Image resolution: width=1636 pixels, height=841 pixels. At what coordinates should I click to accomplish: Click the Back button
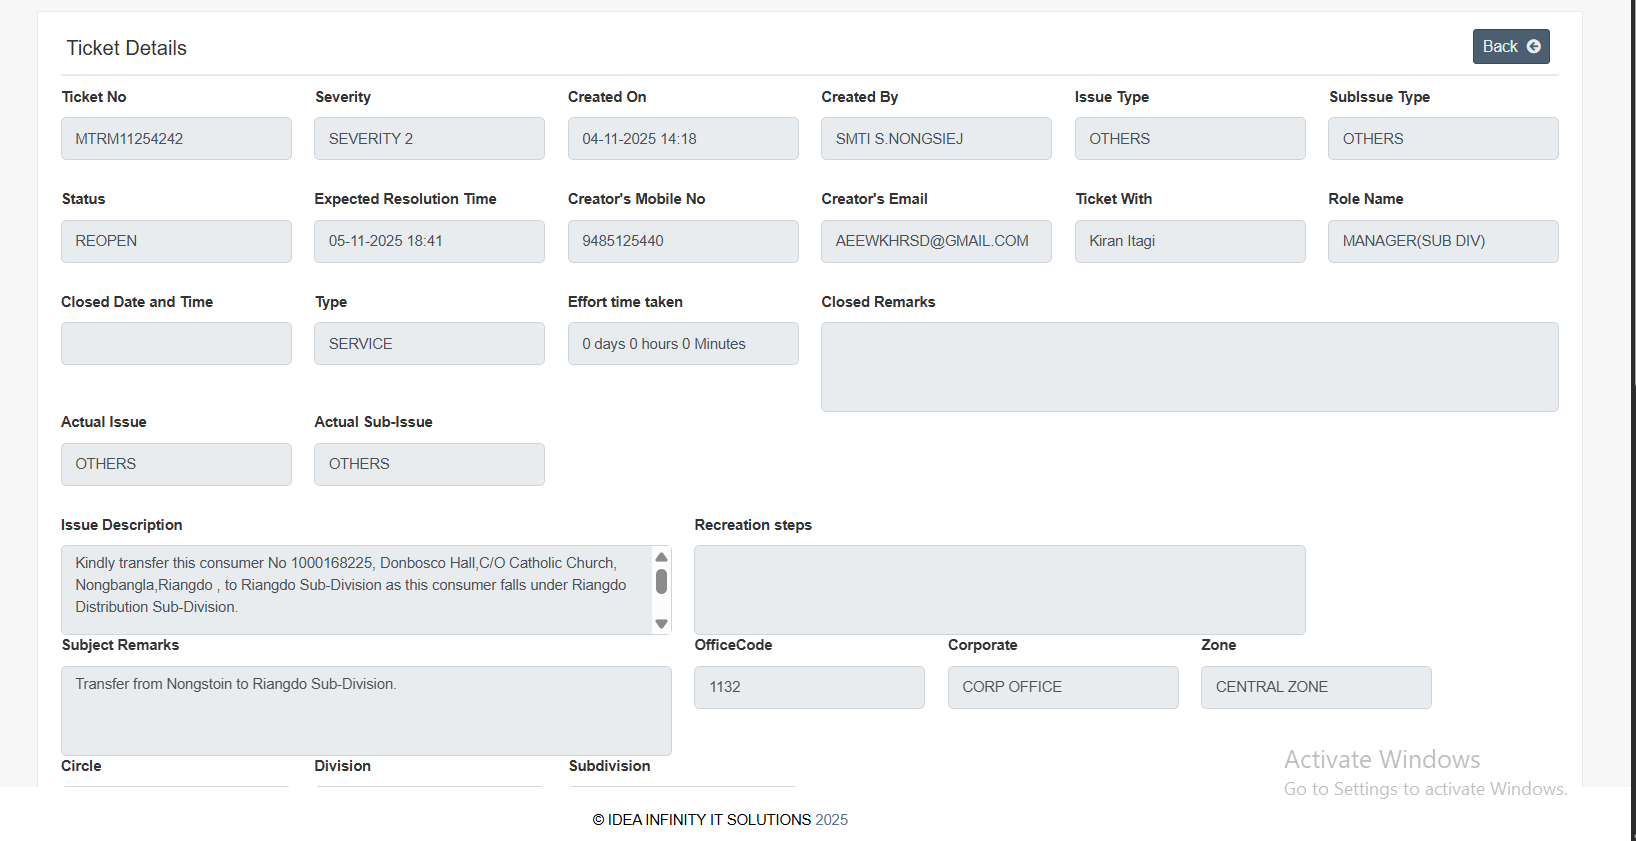coord(1510,47)
